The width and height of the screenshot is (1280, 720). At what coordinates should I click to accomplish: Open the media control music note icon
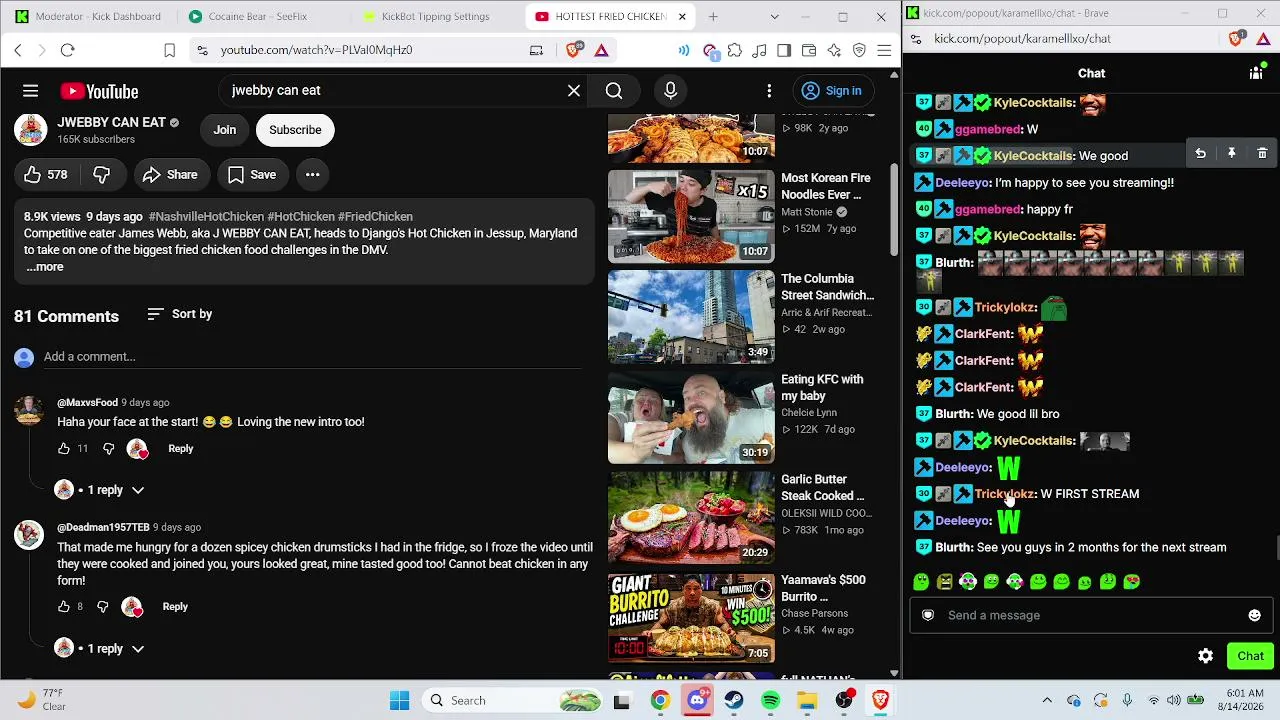coord(760,50)
